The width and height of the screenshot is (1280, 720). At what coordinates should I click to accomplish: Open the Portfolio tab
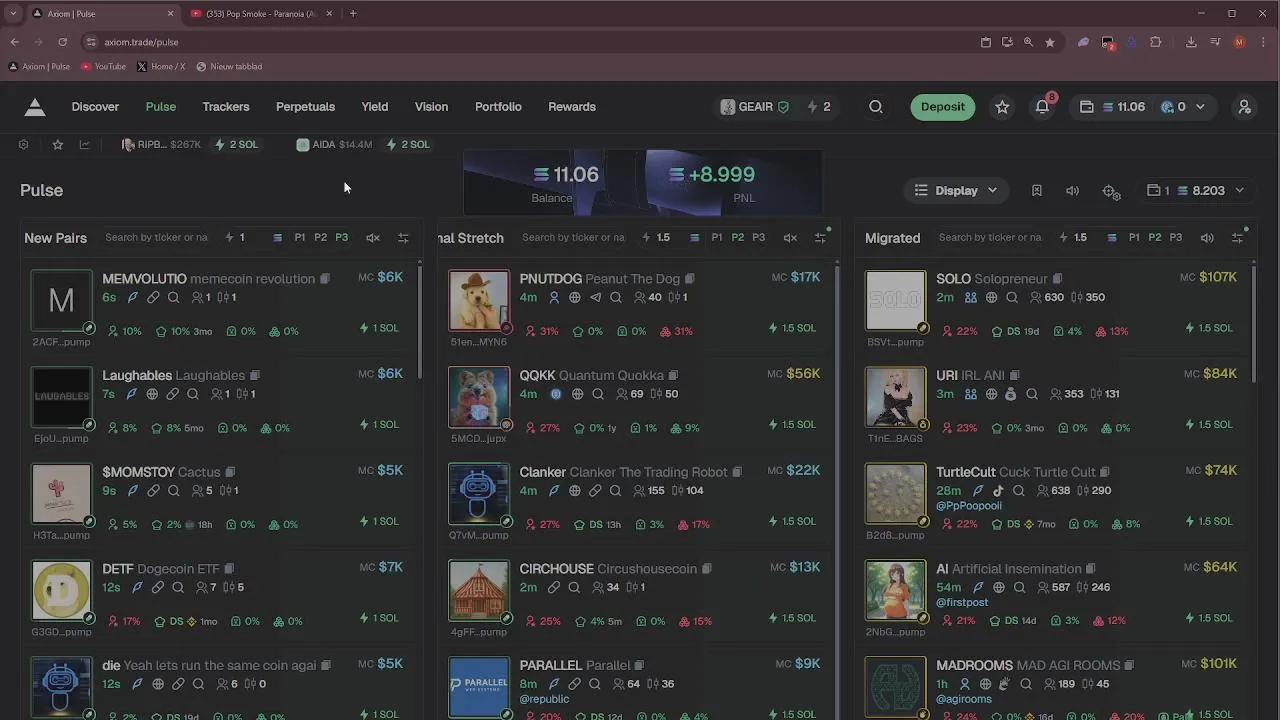point(498,107)
